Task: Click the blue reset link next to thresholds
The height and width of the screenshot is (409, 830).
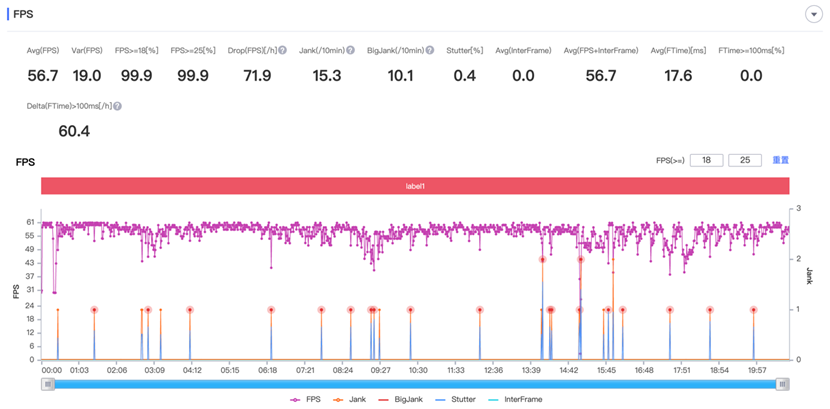Action: click(780, 160)
